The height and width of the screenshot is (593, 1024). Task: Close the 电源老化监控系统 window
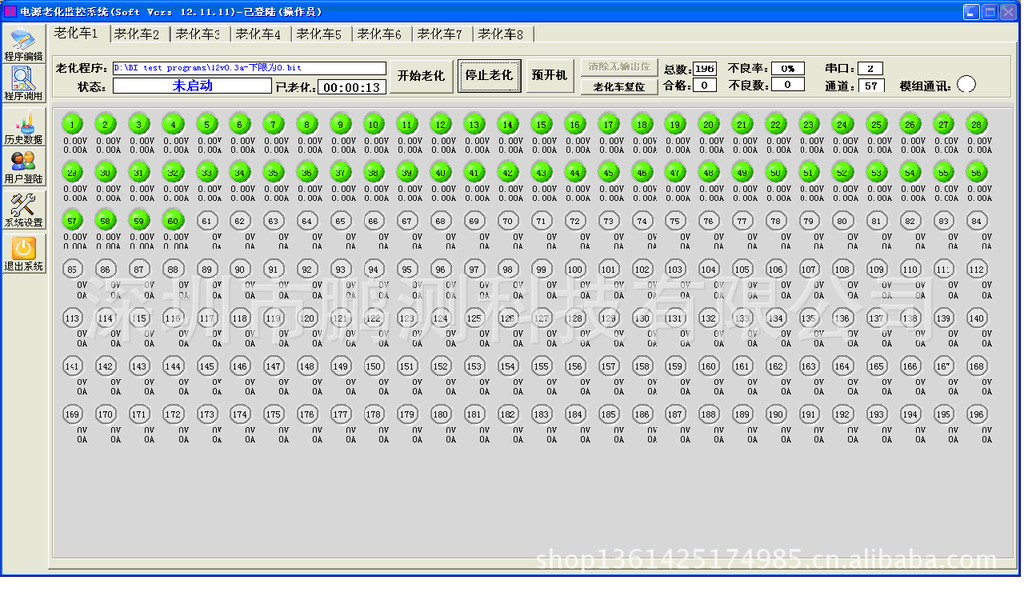pyautogui.click(x=1008, y=11)
